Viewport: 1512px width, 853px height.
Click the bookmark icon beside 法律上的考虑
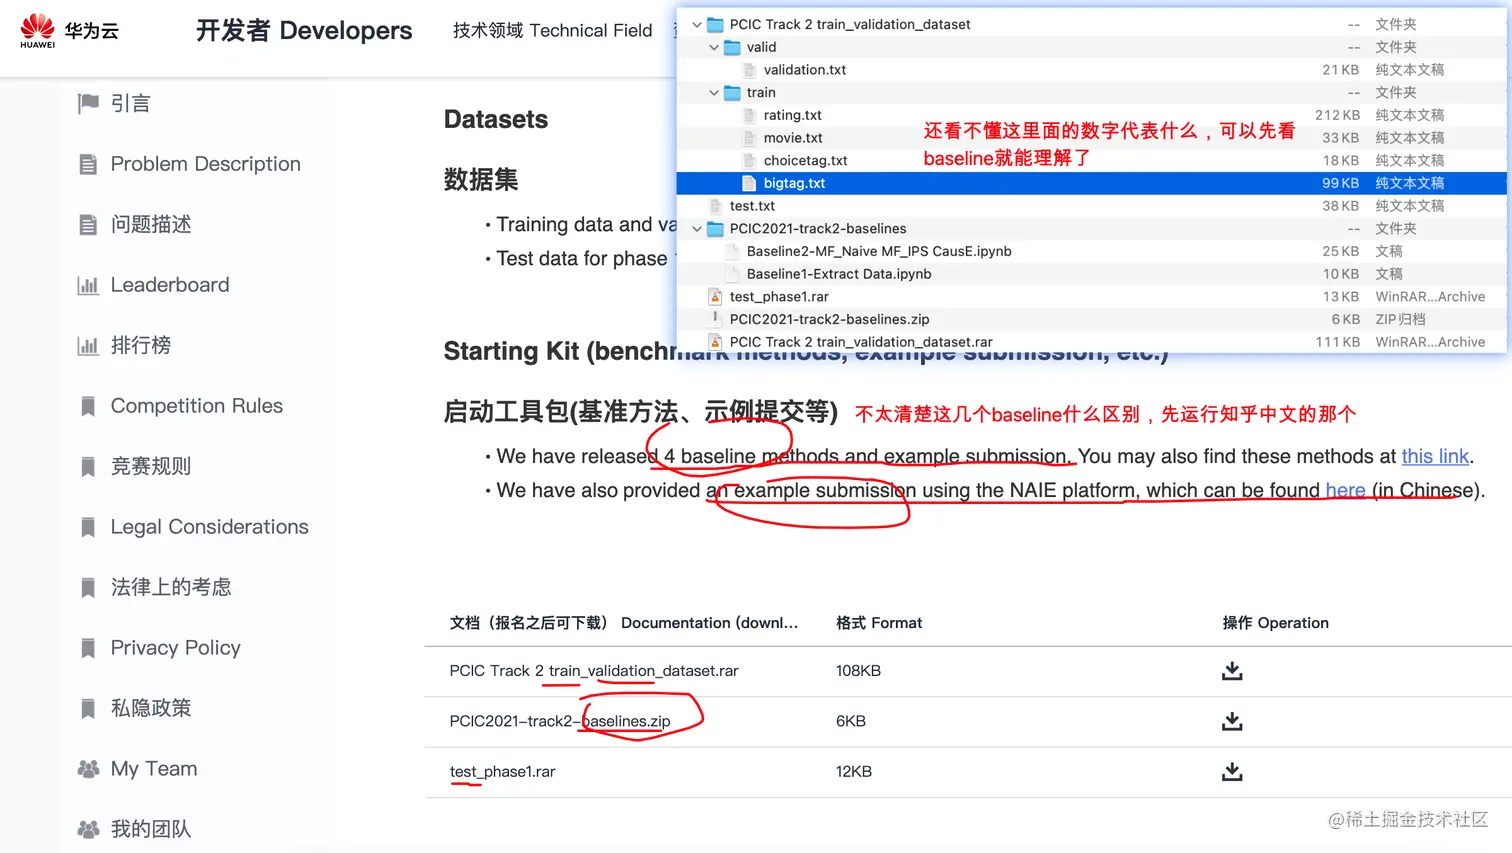(88, 587)
